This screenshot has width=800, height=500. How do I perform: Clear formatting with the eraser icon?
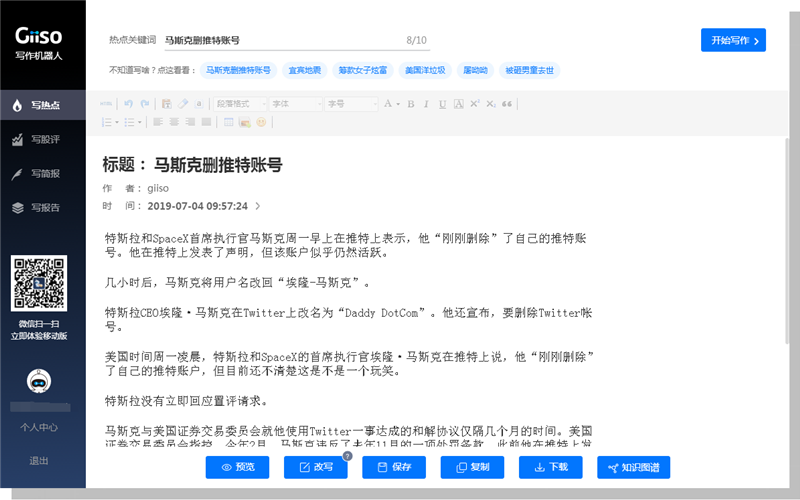pyautogui.click(x=183, y=104)
